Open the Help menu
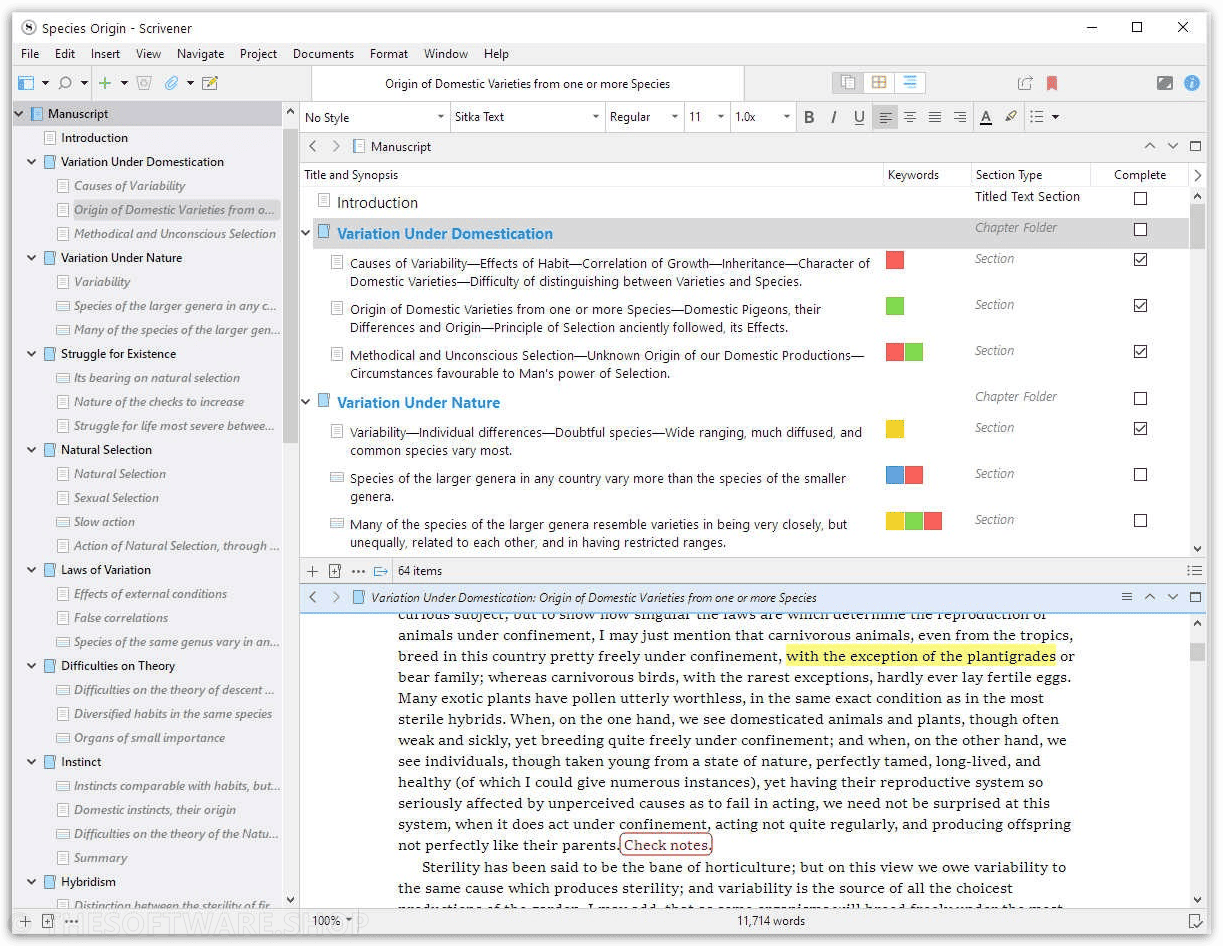The image size is (1223, 946). [x=496, y=54]
